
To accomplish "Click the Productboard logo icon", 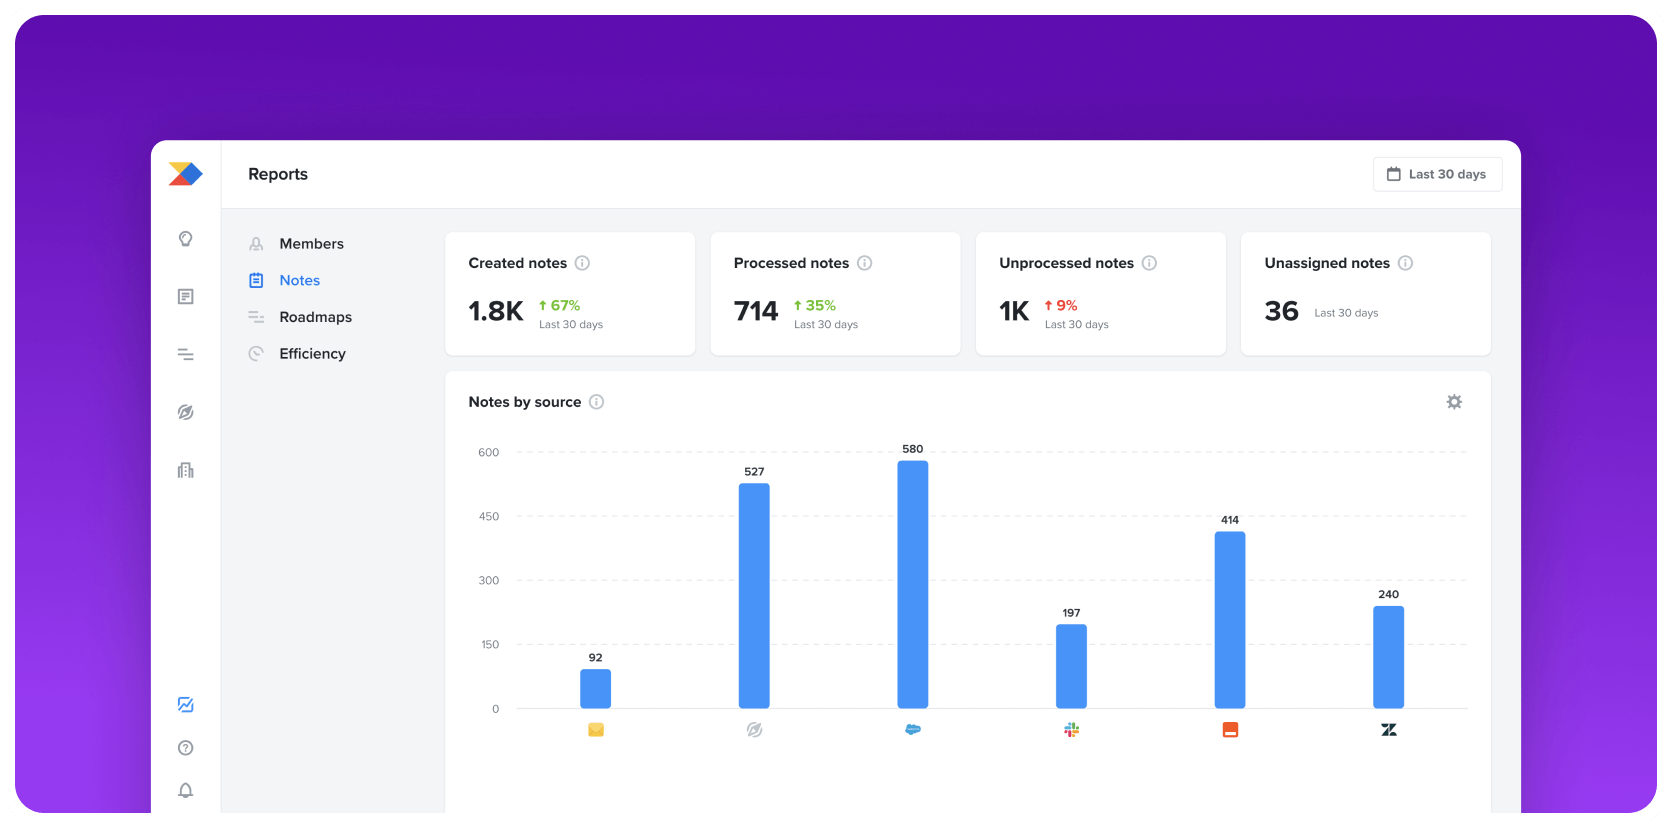I will 185,174.
